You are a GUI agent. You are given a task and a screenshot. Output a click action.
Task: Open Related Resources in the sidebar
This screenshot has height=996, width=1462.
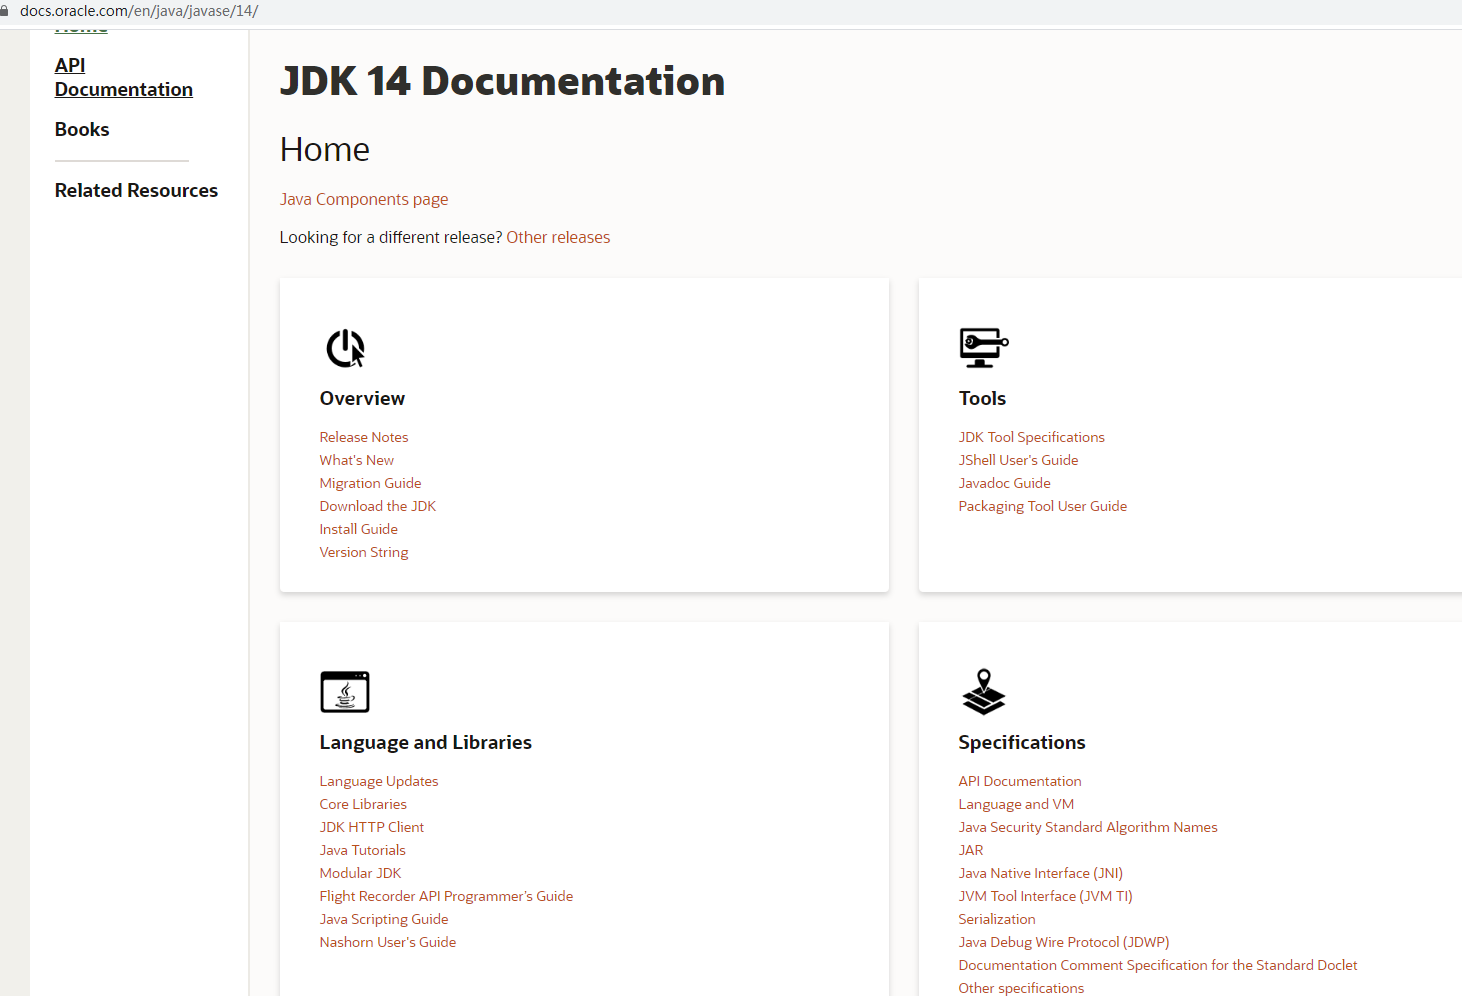click(136, 190)
